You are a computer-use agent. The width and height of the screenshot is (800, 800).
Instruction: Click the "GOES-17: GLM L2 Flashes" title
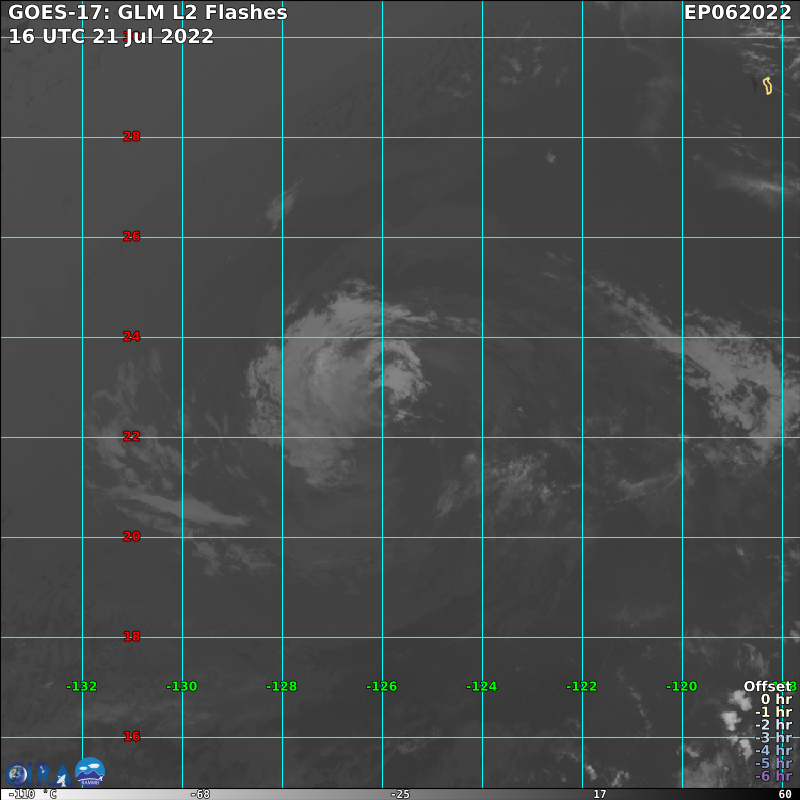148,13
